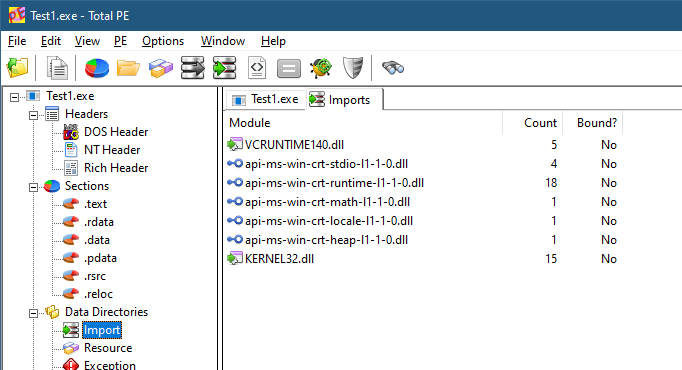Select KERNEL32.dll module name
The image size is (682, 370).
pos(279,259)
